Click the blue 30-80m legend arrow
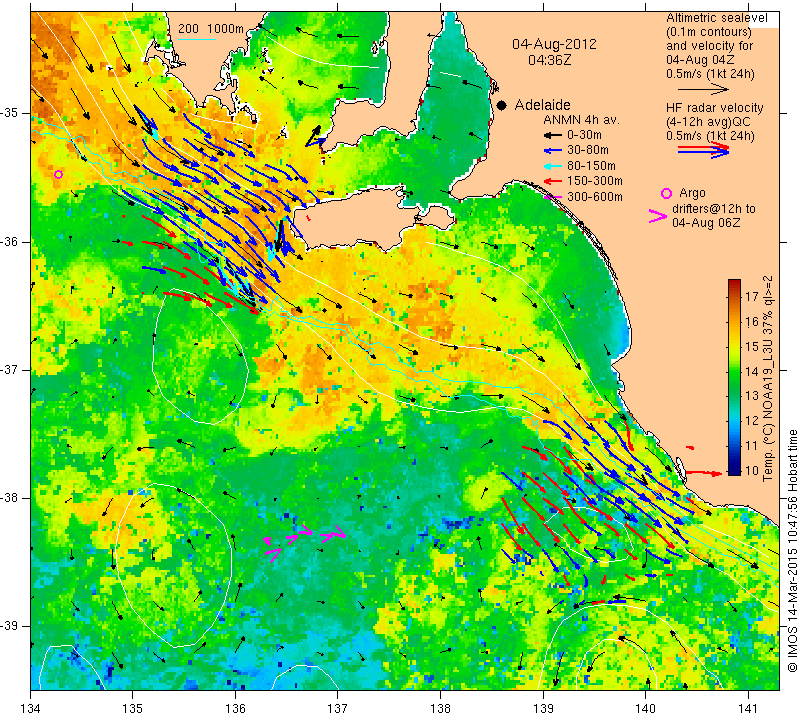Image resolution: width=800 pixels, height=720 pixels. (552, 151)
